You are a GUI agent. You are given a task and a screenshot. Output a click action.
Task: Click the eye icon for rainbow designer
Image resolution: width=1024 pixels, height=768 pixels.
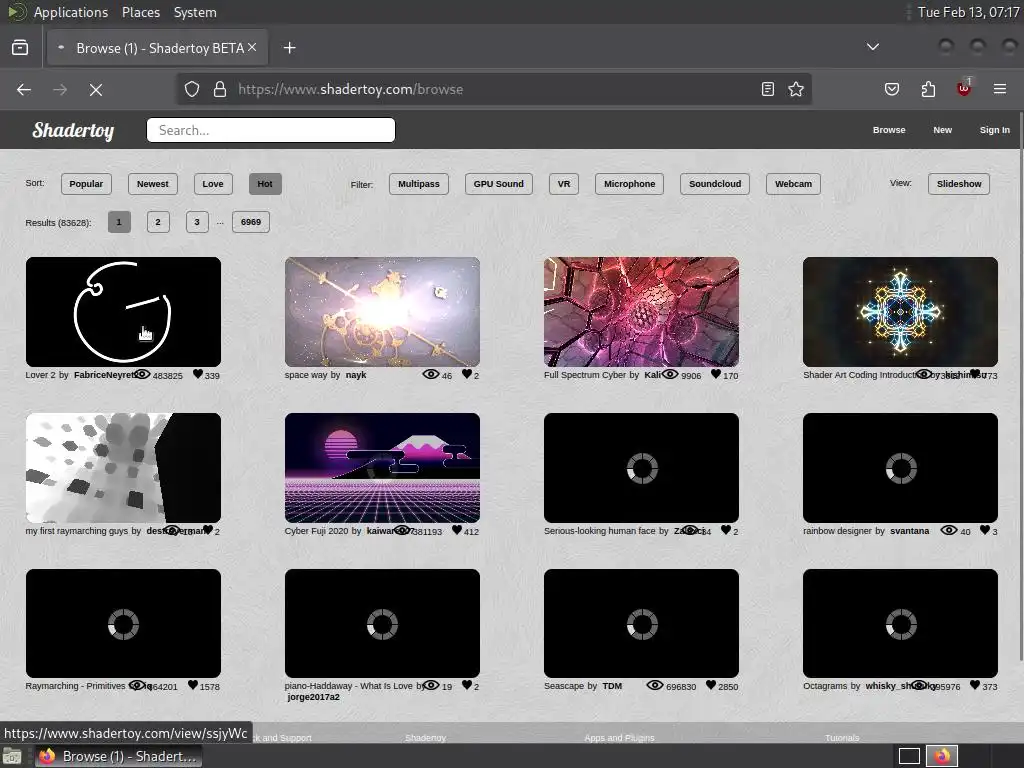(x=949, y=530)
